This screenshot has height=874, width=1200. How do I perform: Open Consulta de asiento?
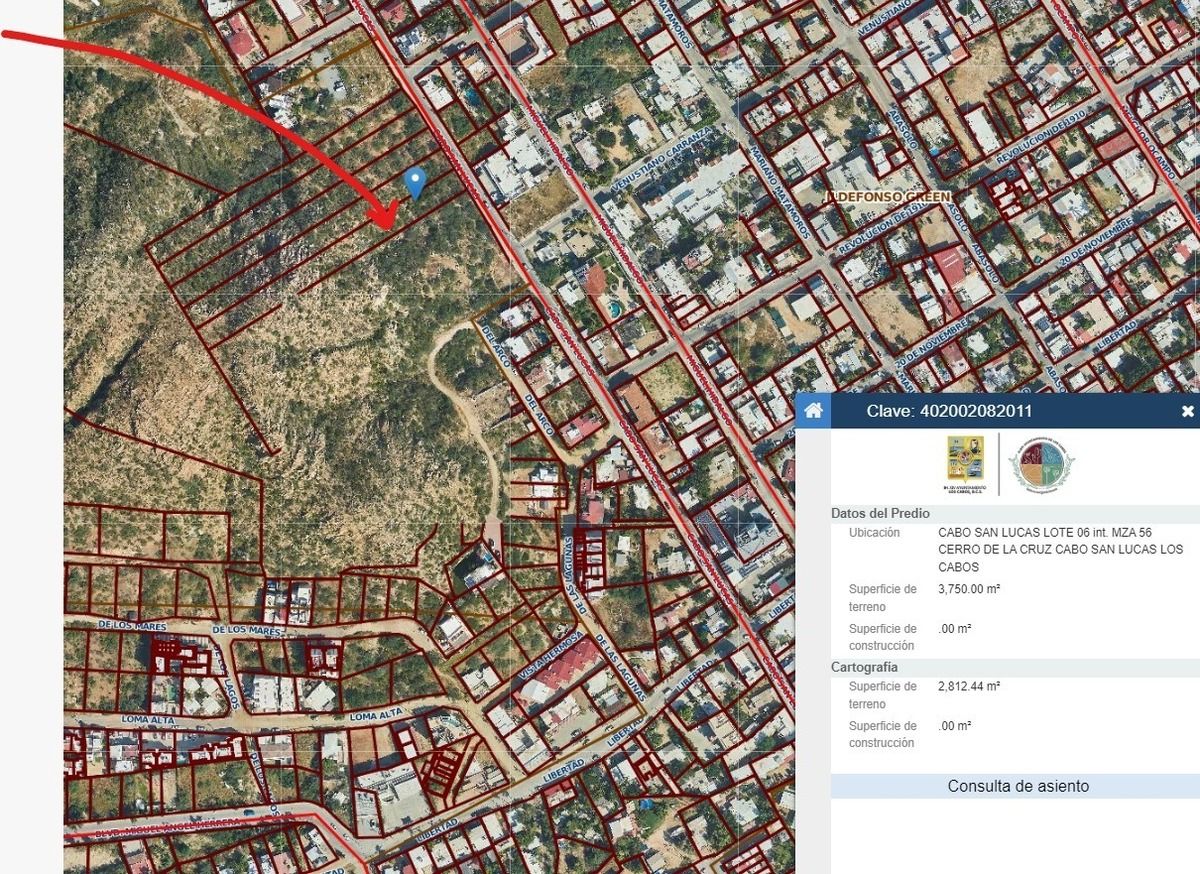pyautogui.click(x=1018, y=786)
